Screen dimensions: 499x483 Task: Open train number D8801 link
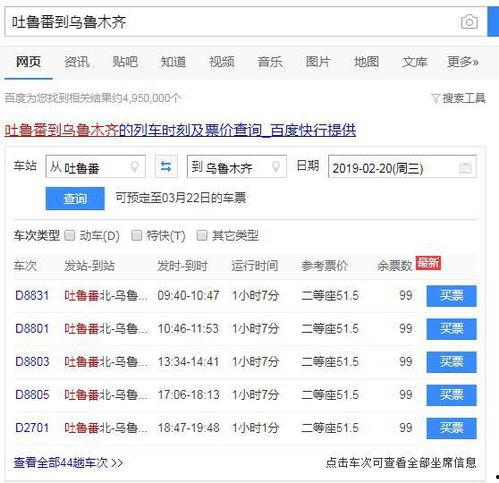click(x=32, y=329)
